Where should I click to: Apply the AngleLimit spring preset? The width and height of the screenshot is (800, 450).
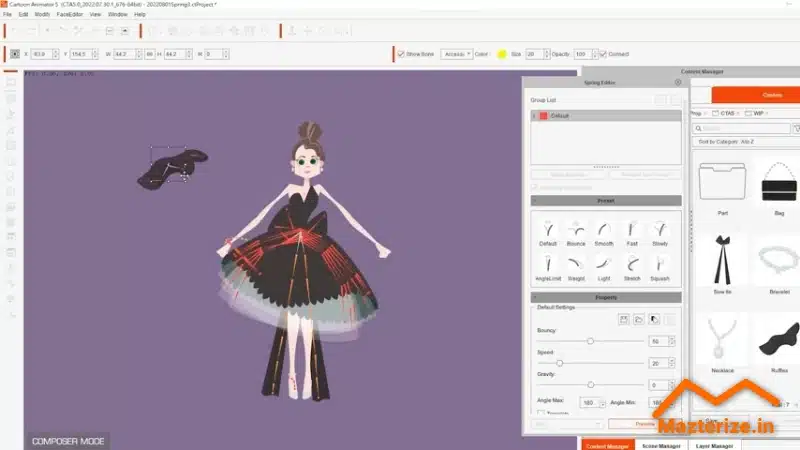pos(548,268)
